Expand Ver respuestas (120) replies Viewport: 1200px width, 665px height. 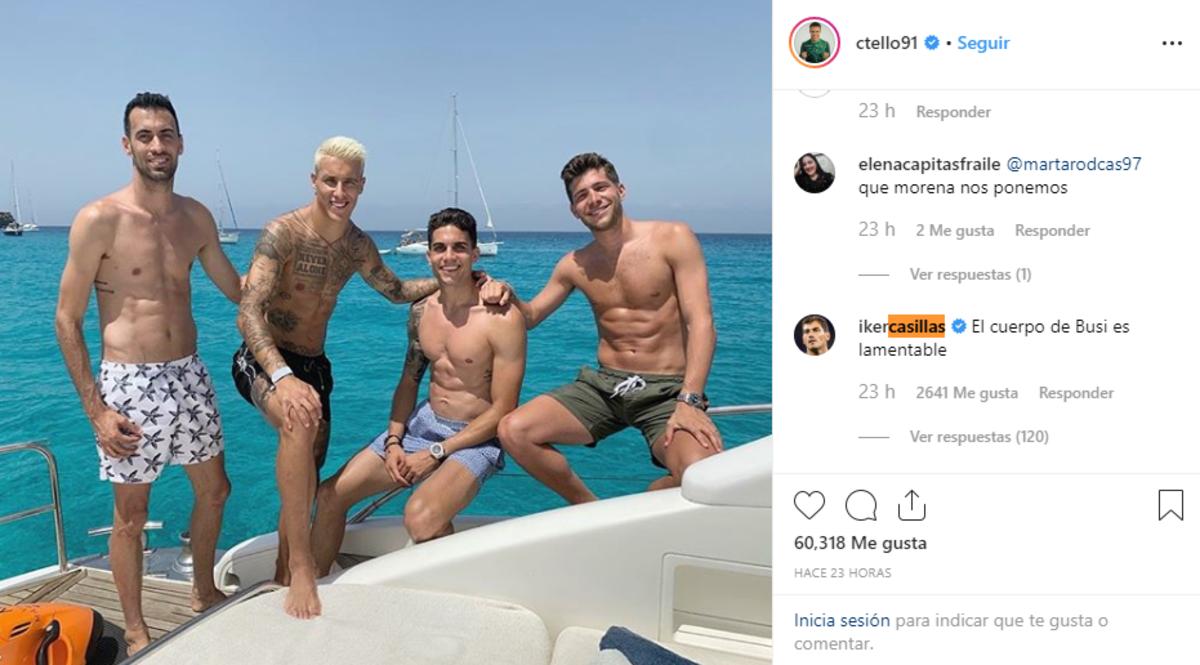pyautogui.click(x=978, y=436)
